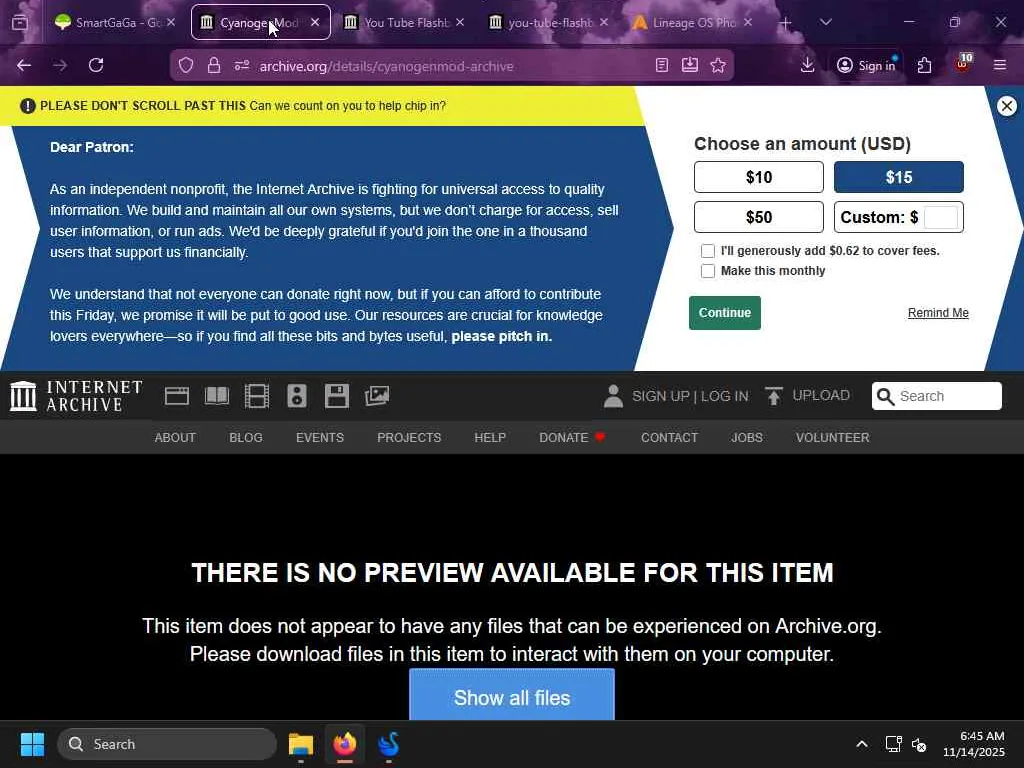Click the user avatar icon
Viewport: 1024px width, 768px height.
[613, 396]
